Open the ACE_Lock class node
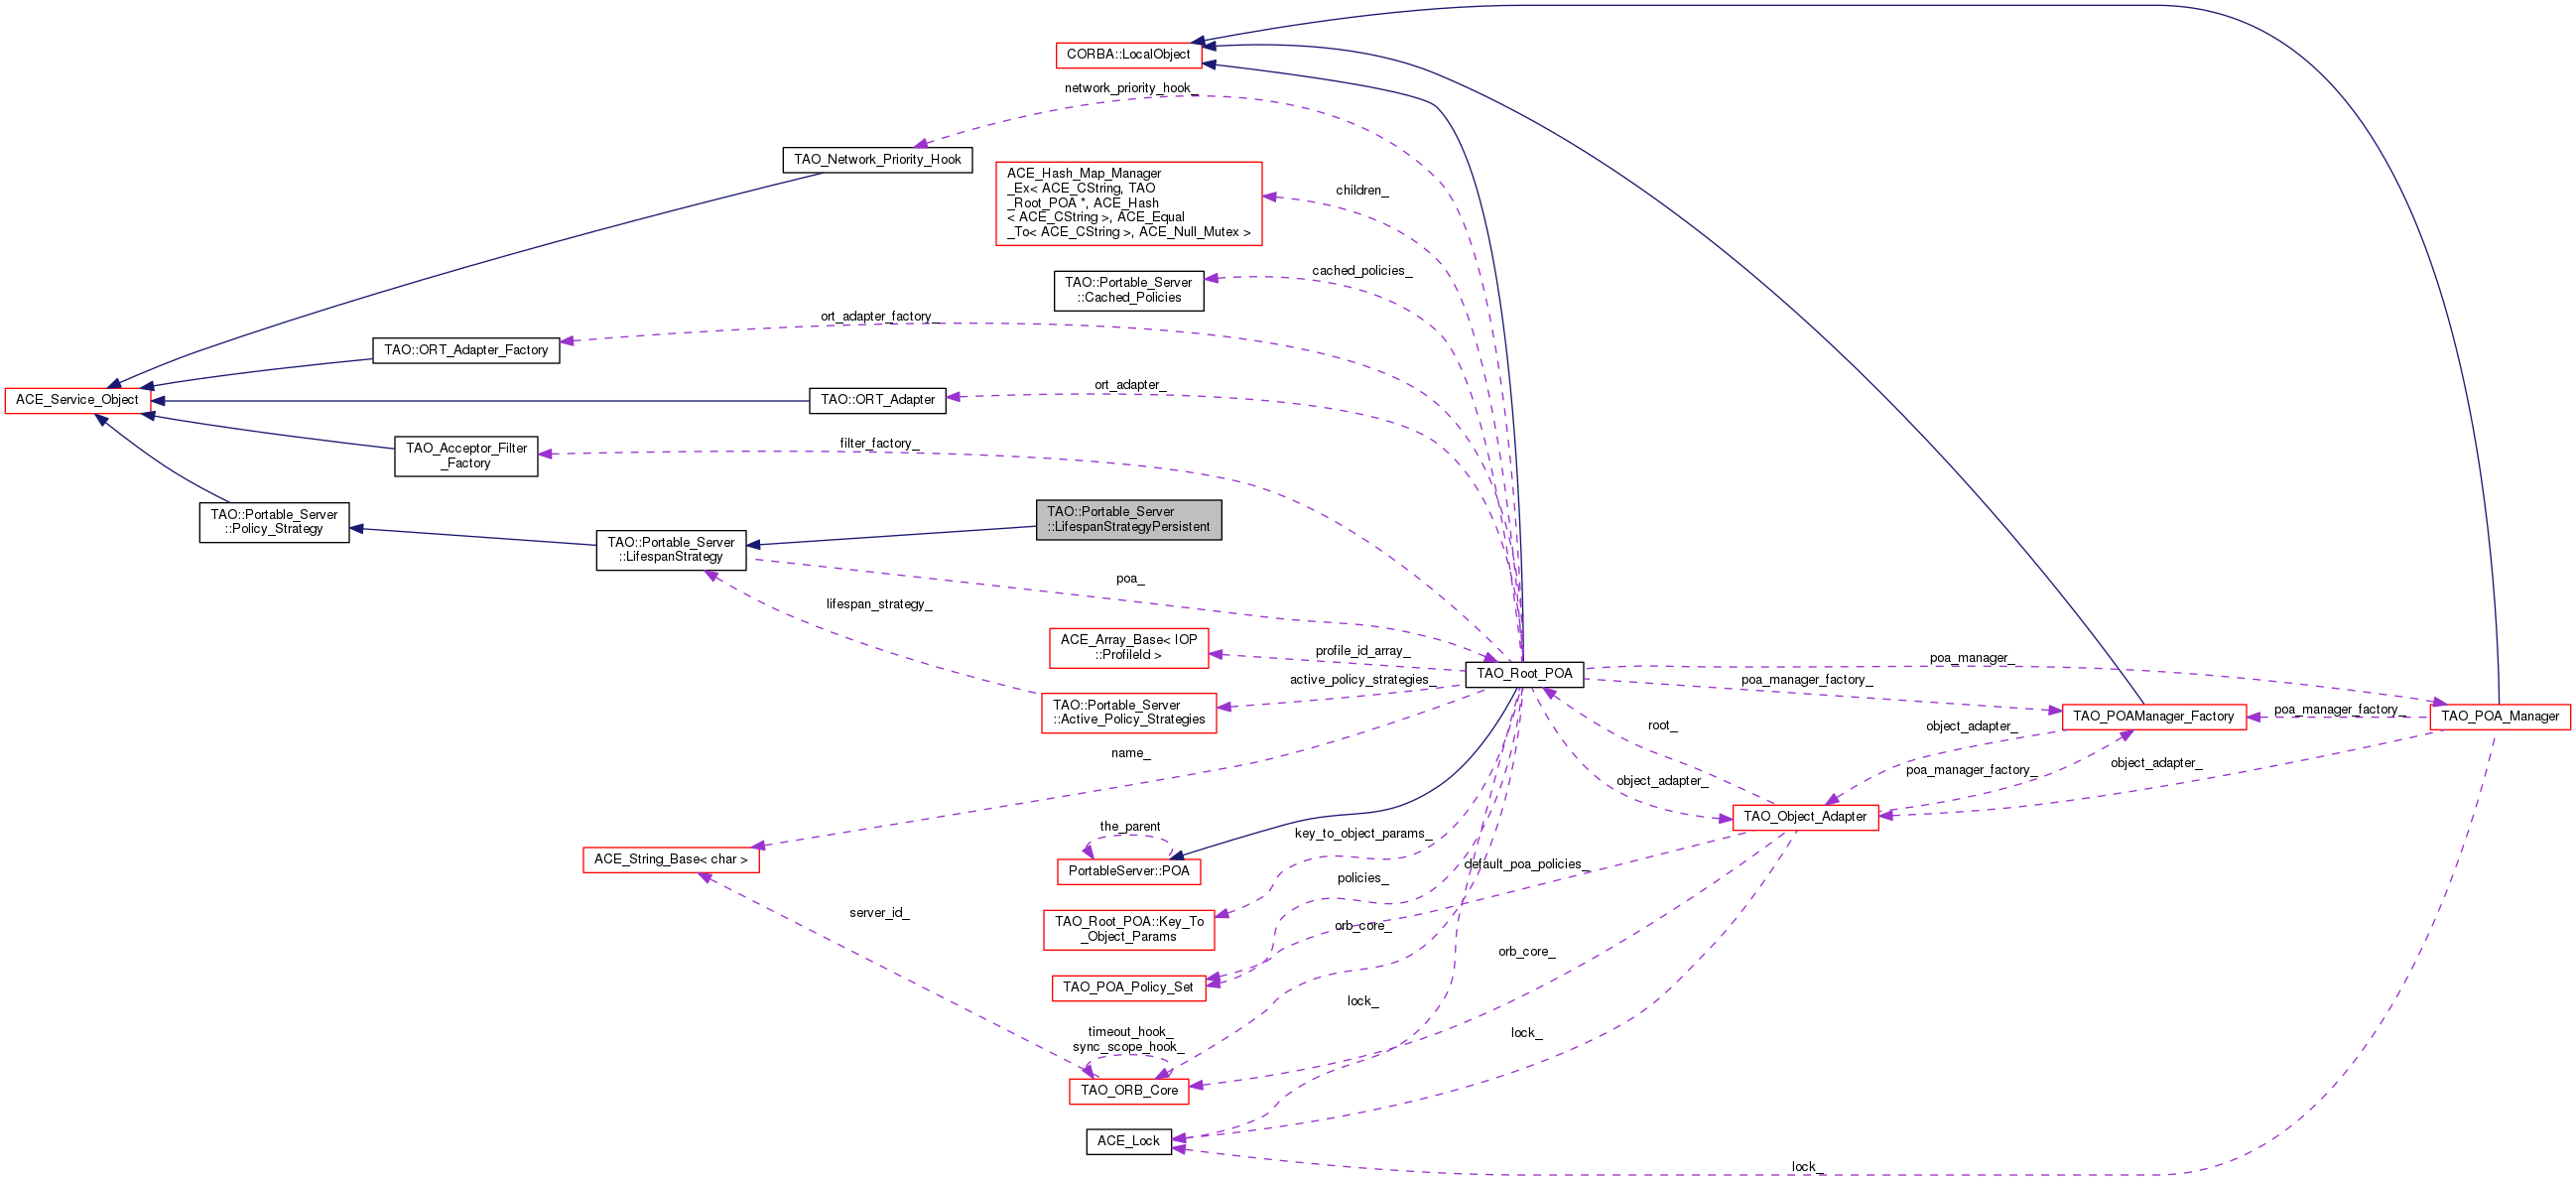 point(1128,1141)
